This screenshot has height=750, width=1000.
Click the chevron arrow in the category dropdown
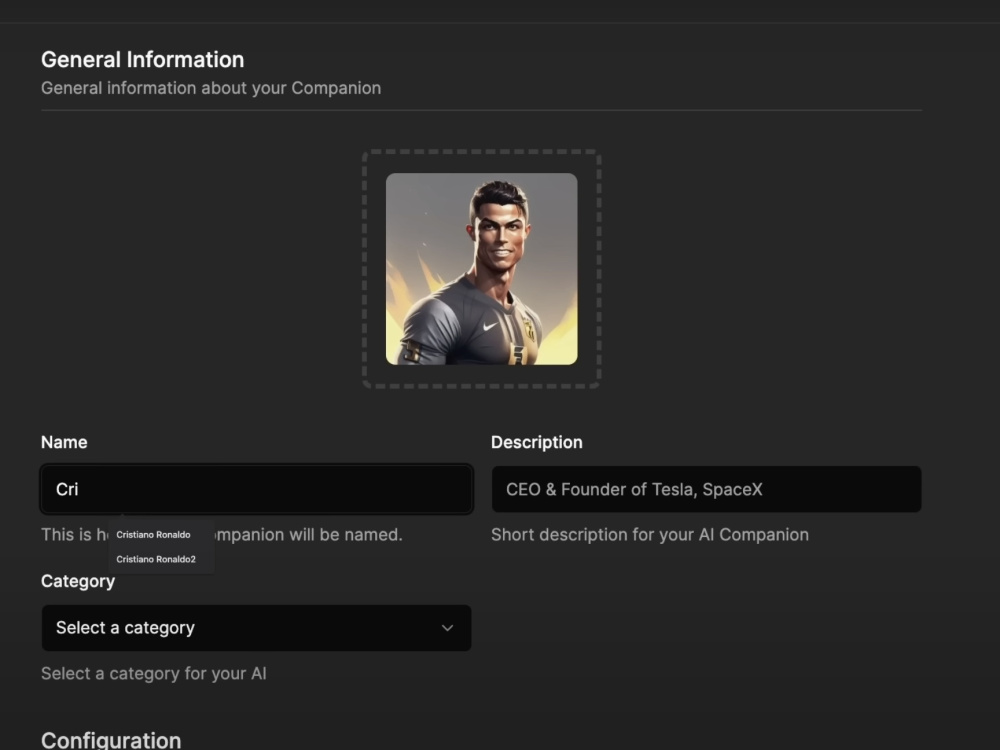[x=447, y=628]
